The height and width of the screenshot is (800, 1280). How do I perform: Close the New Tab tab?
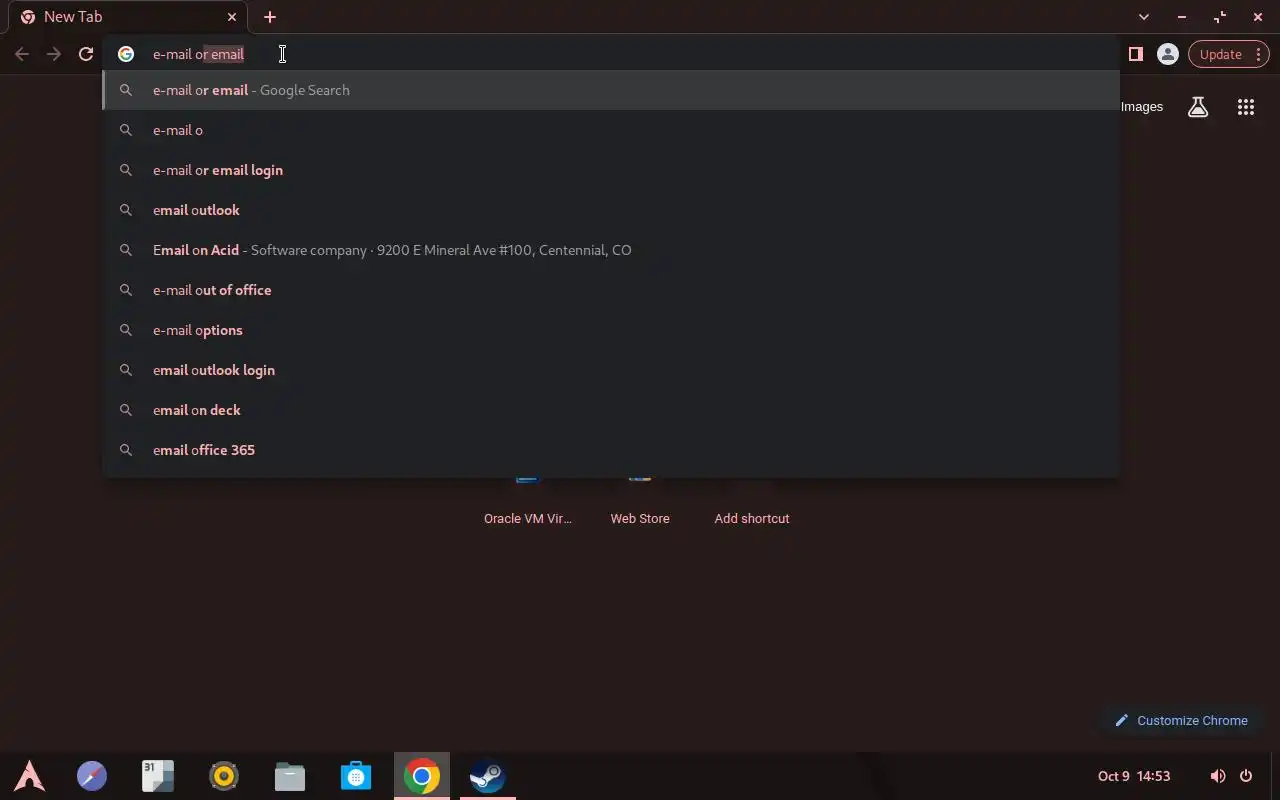(x=232, y=17)
